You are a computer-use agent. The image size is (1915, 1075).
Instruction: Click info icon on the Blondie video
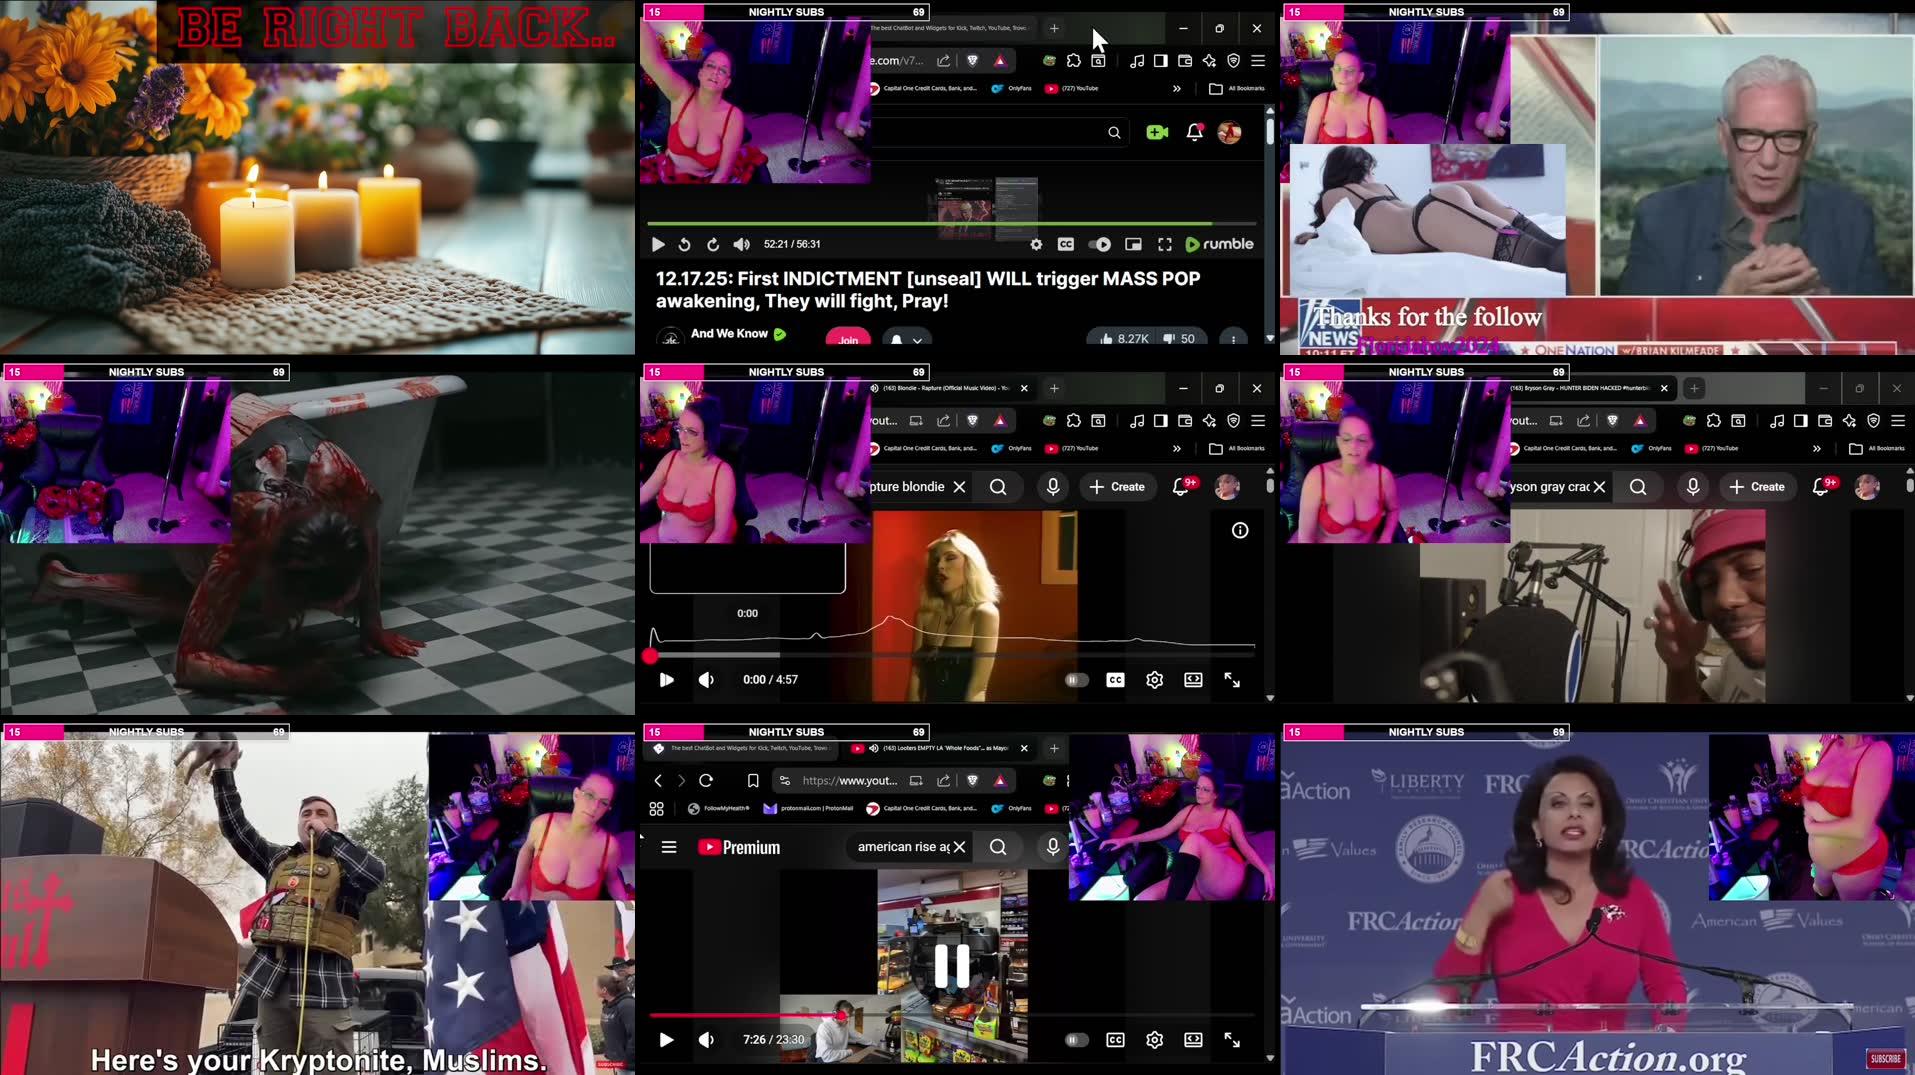point(1240,531)
